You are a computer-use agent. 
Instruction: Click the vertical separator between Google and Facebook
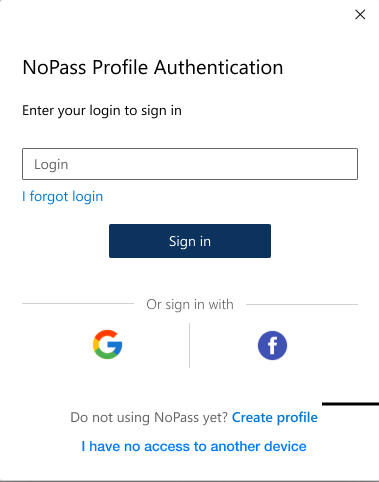189,345
